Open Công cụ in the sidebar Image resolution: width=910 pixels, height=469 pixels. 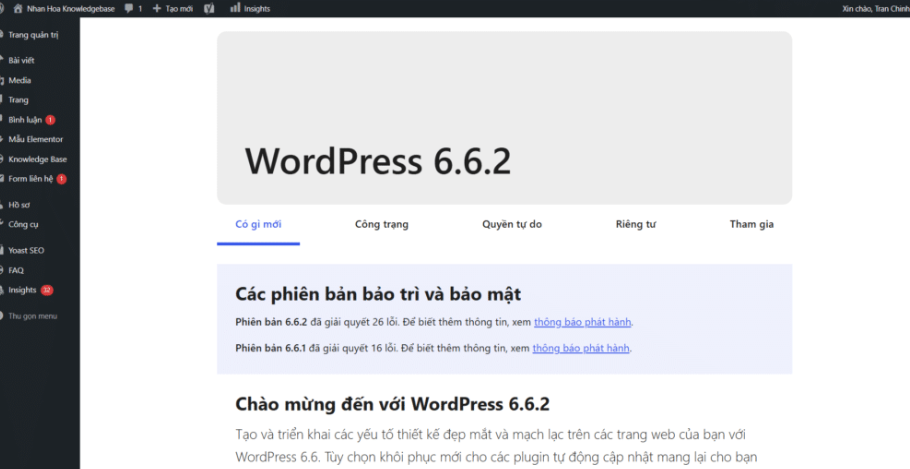click(23, 225)
